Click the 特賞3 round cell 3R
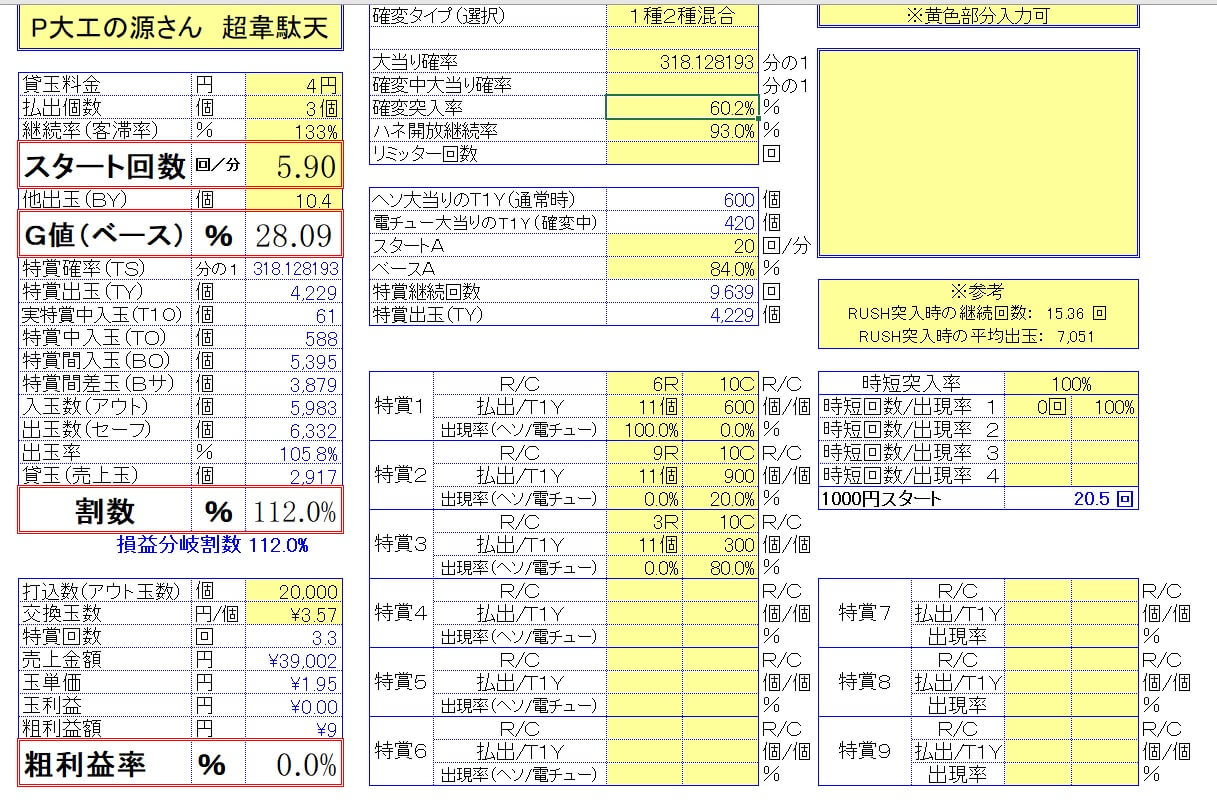Image resolution: width=1217 pixels, height=801 pixels. pos(645,521)
